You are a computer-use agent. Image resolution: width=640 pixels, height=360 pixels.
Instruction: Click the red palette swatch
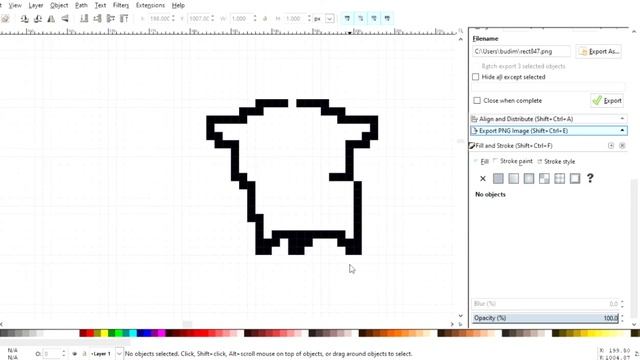tap(90, 333)
